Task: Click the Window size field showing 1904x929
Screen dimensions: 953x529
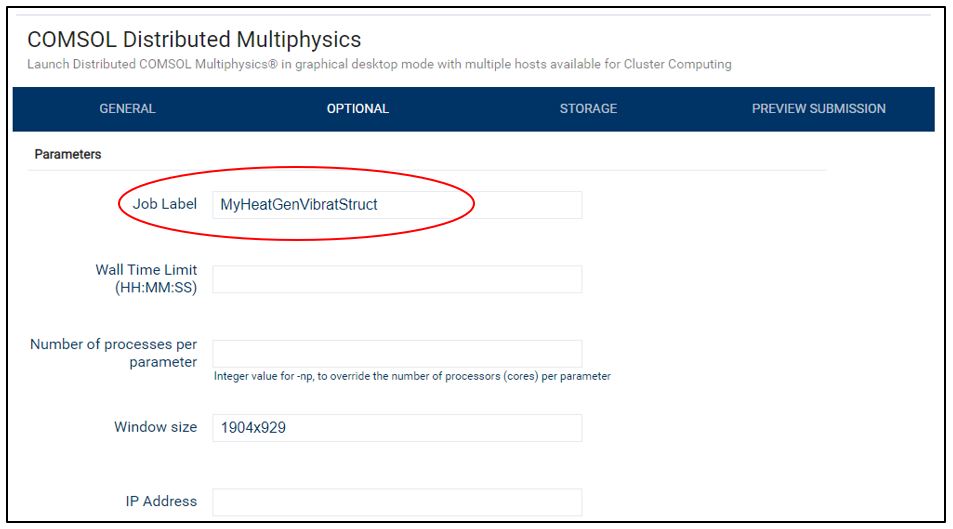Action: coord(397,427)
